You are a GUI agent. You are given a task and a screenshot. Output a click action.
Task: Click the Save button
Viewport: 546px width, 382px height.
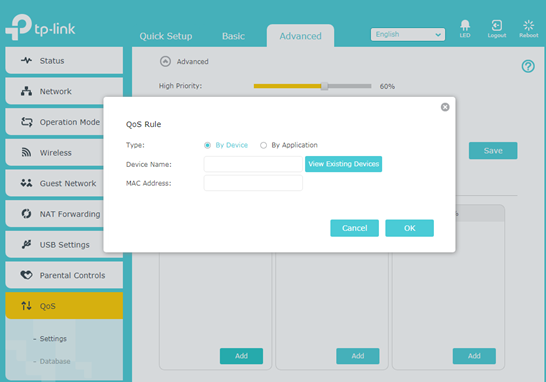coord(493,151)
